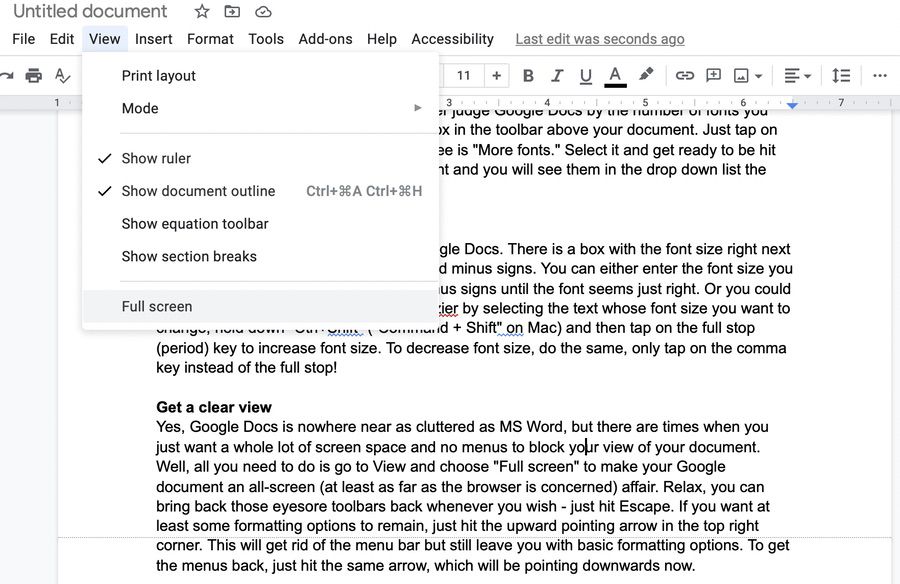900x584 pixels.
Task: Insert an image via toolbar icon
Action: click(x=741, y=75)
